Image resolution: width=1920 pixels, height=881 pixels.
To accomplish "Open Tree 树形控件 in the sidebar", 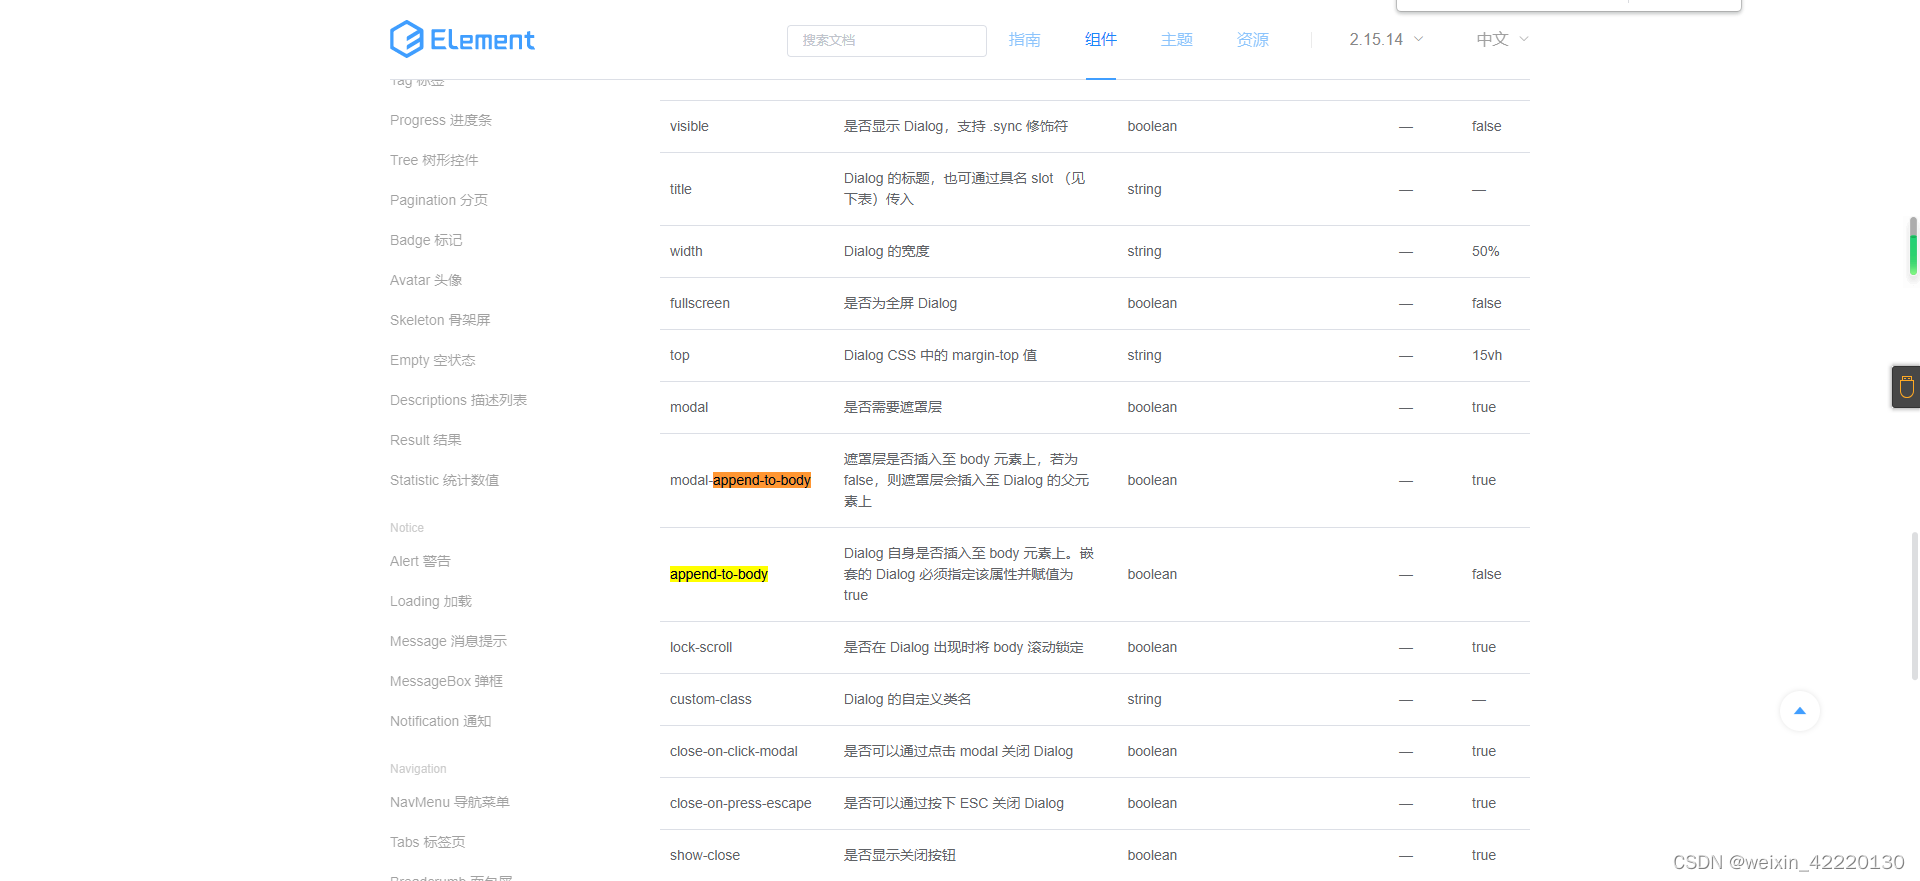I will 434,160.
